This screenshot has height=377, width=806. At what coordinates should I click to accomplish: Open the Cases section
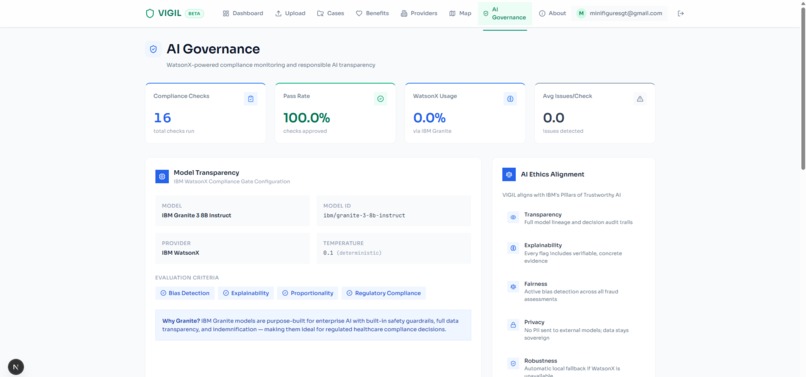pyautogui.click(x=331, y=13)
